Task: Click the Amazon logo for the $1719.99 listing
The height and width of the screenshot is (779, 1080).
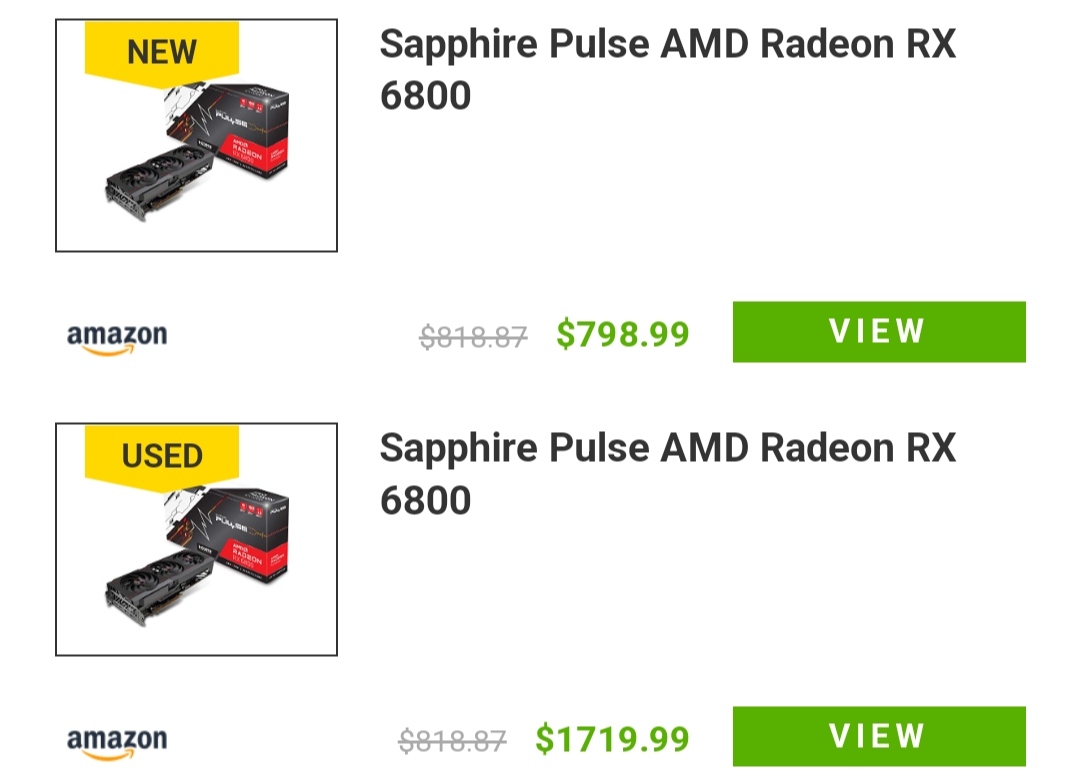Action: tap(117, 742)
